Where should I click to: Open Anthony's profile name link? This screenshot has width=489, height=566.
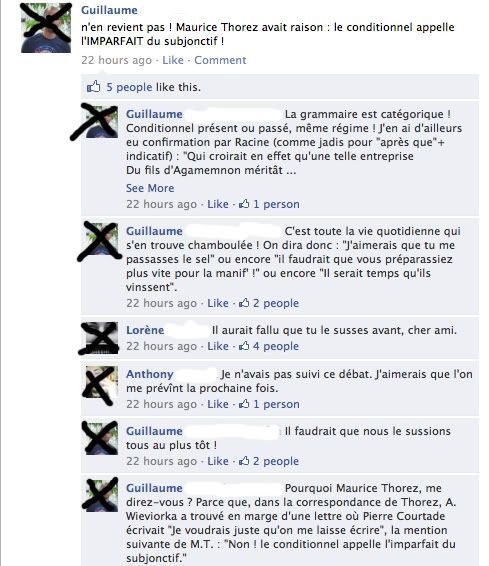point(150,374)
